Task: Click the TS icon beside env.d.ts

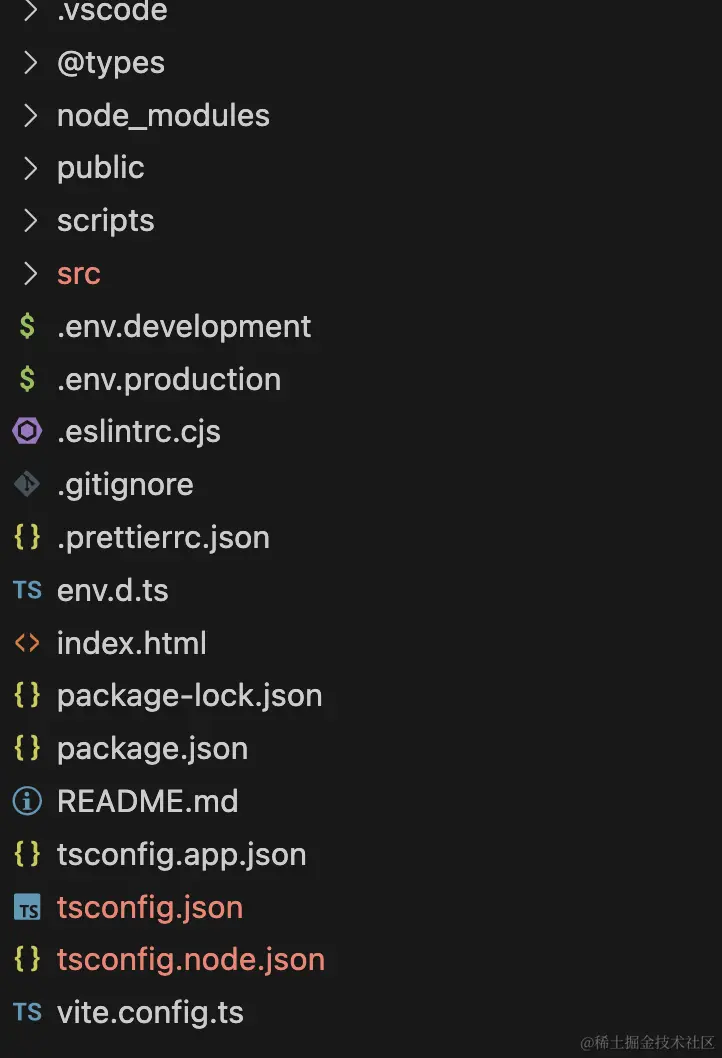Action: (x=27, y=590)
